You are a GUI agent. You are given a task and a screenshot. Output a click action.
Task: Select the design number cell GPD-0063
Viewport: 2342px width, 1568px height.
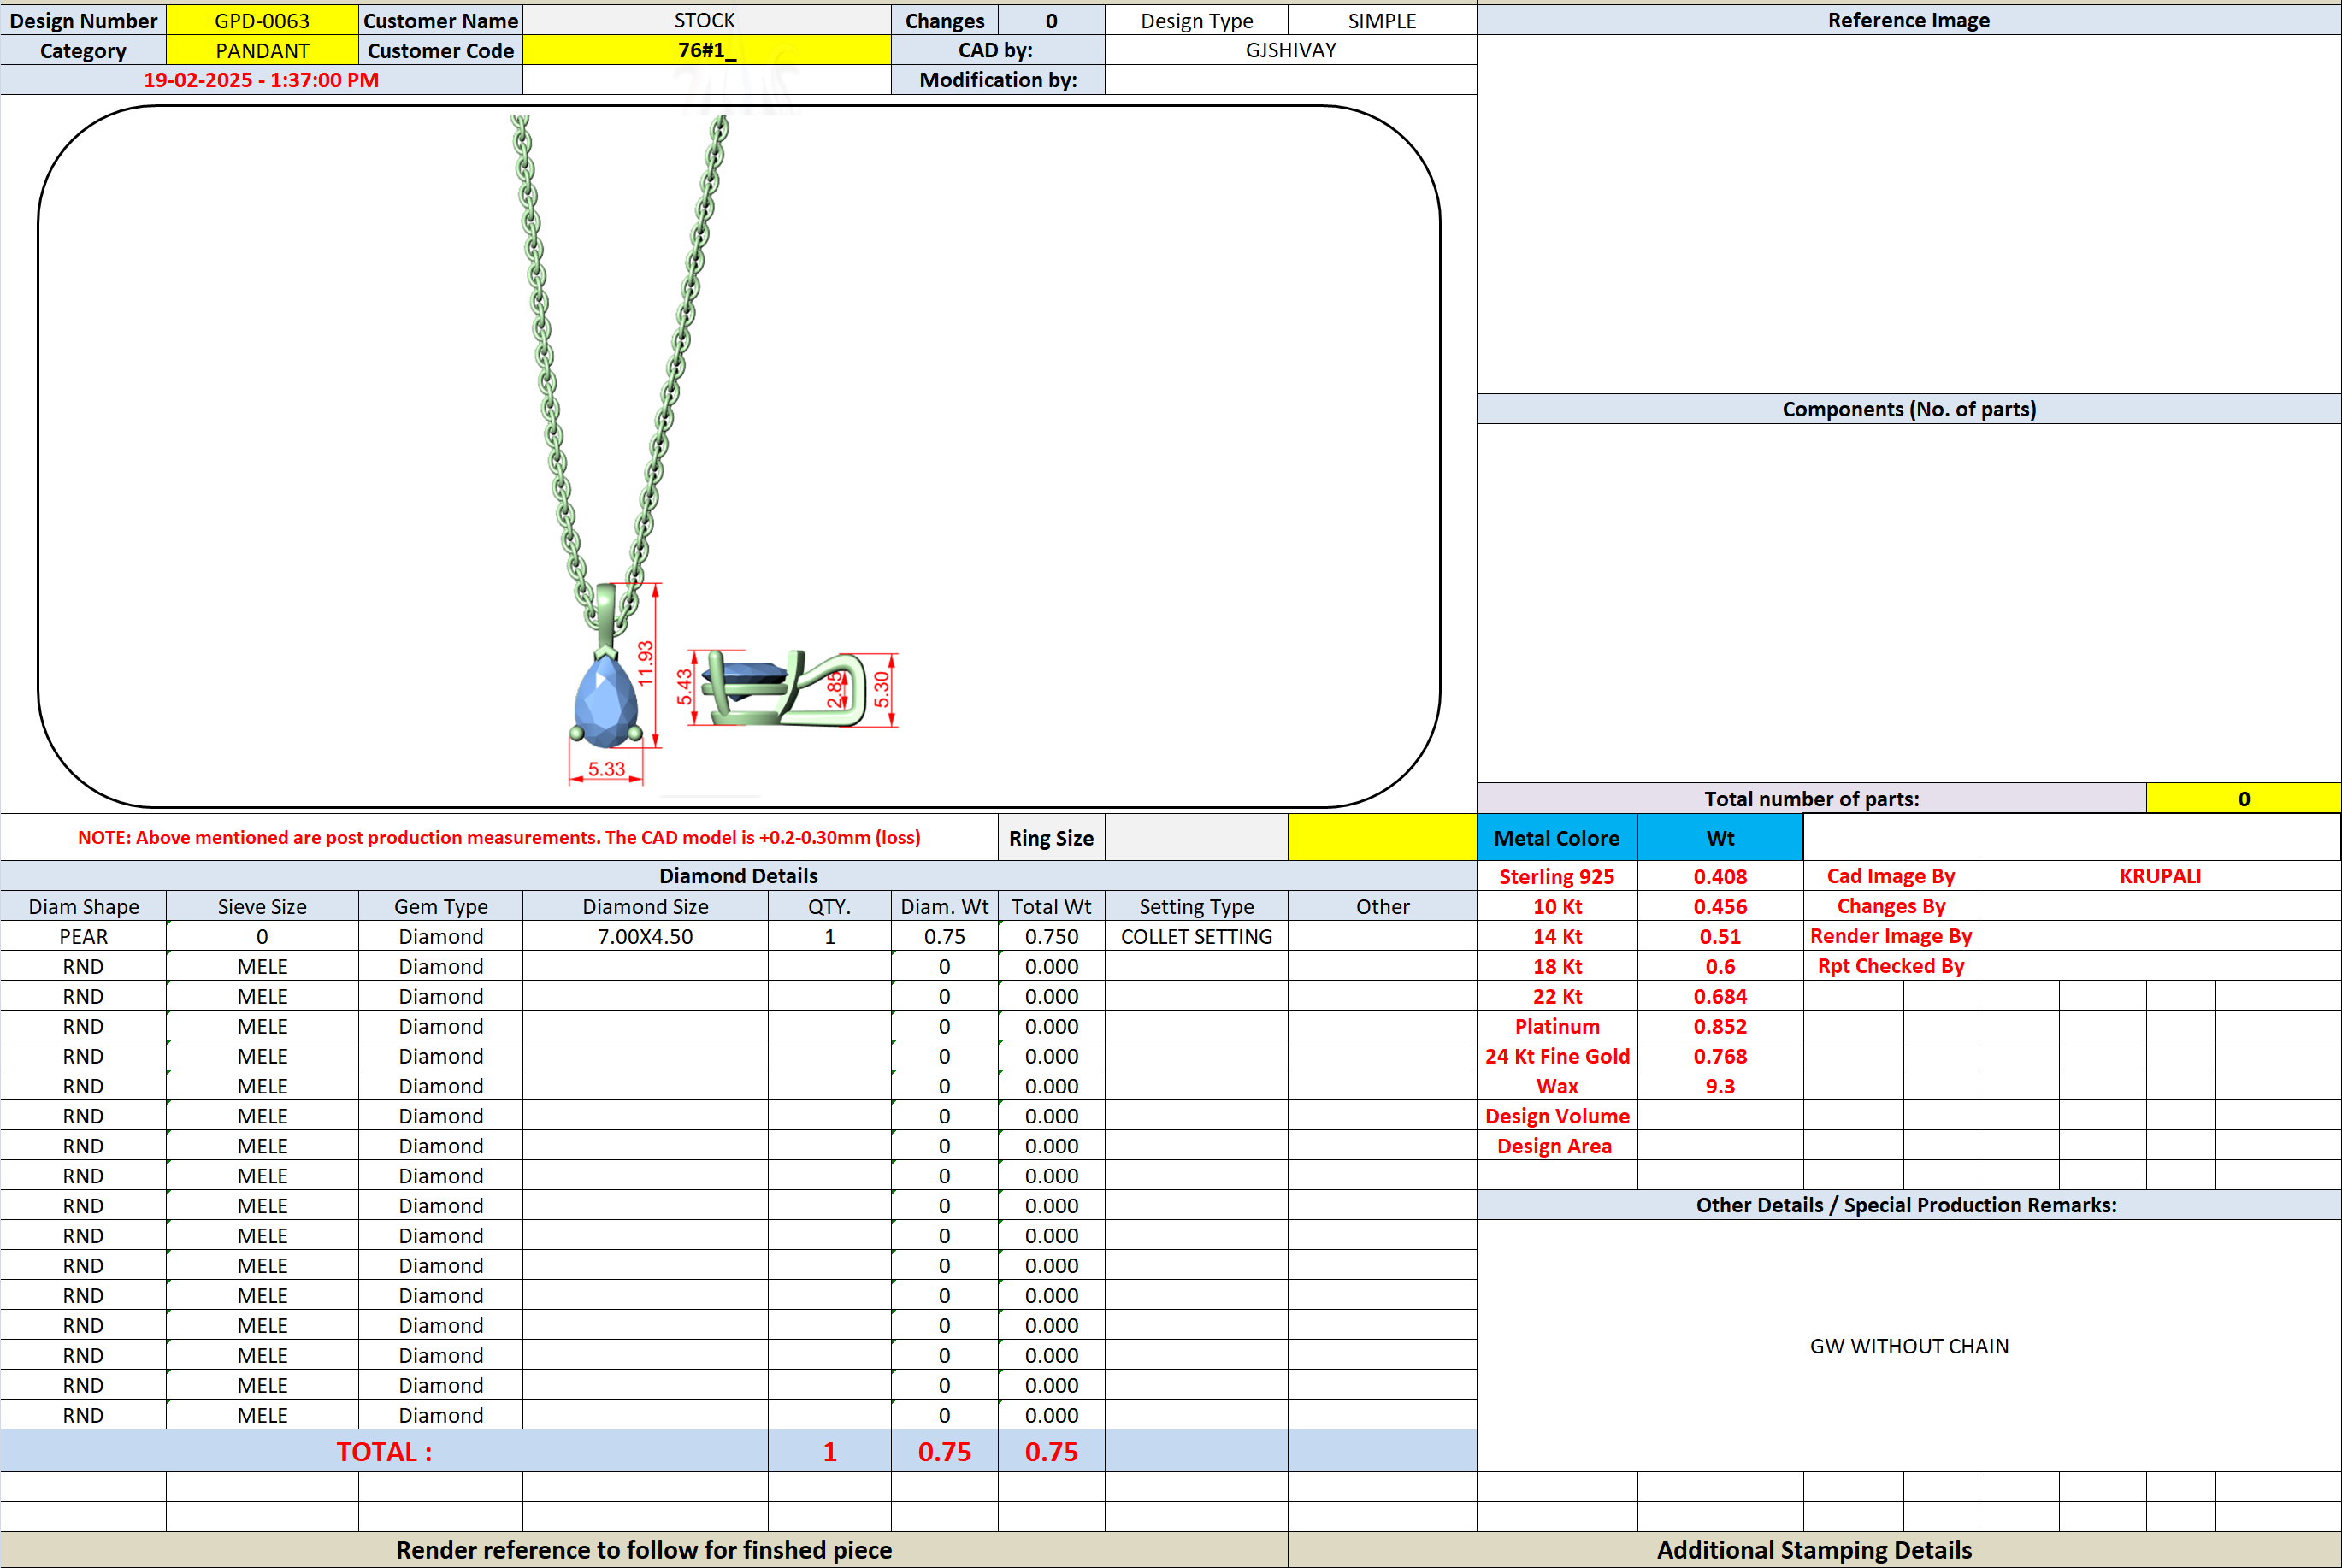(262, 20)
